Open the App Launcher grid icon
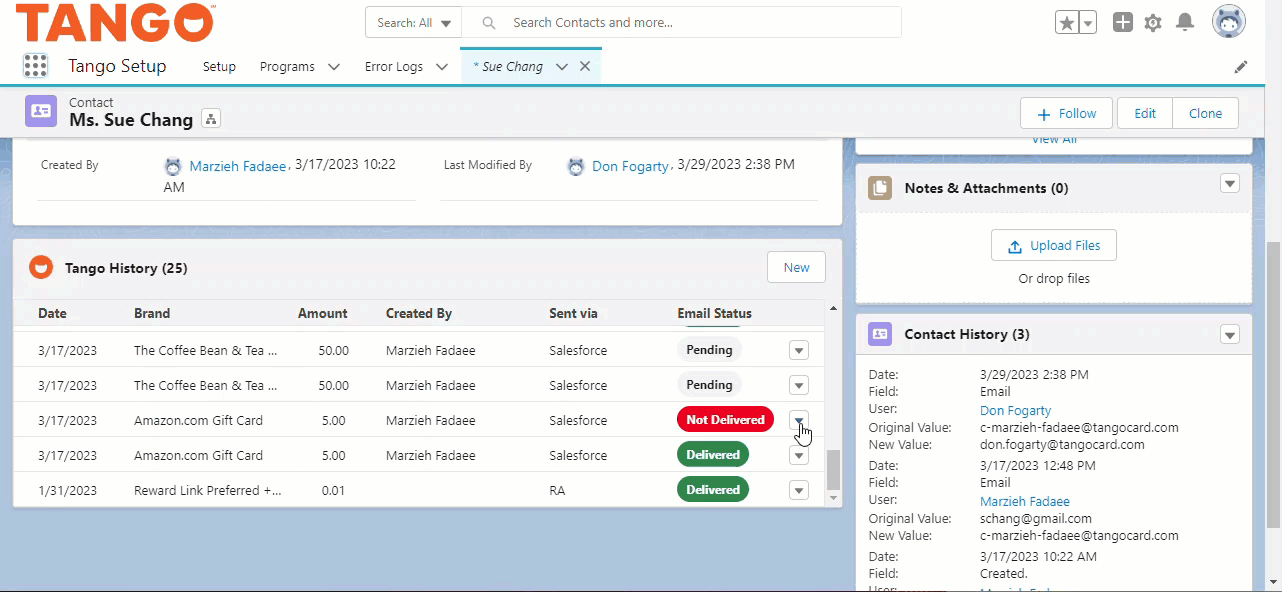Viewport: 1282px width, 592px height. pos(35,66)
